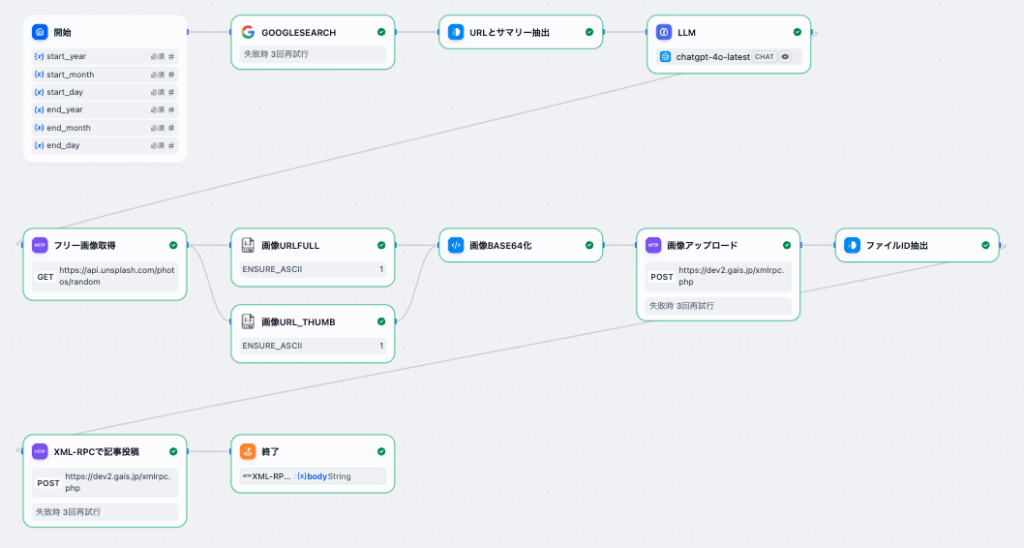Click the code icon on 画像BASE64化 node

(x=455, y=244)
